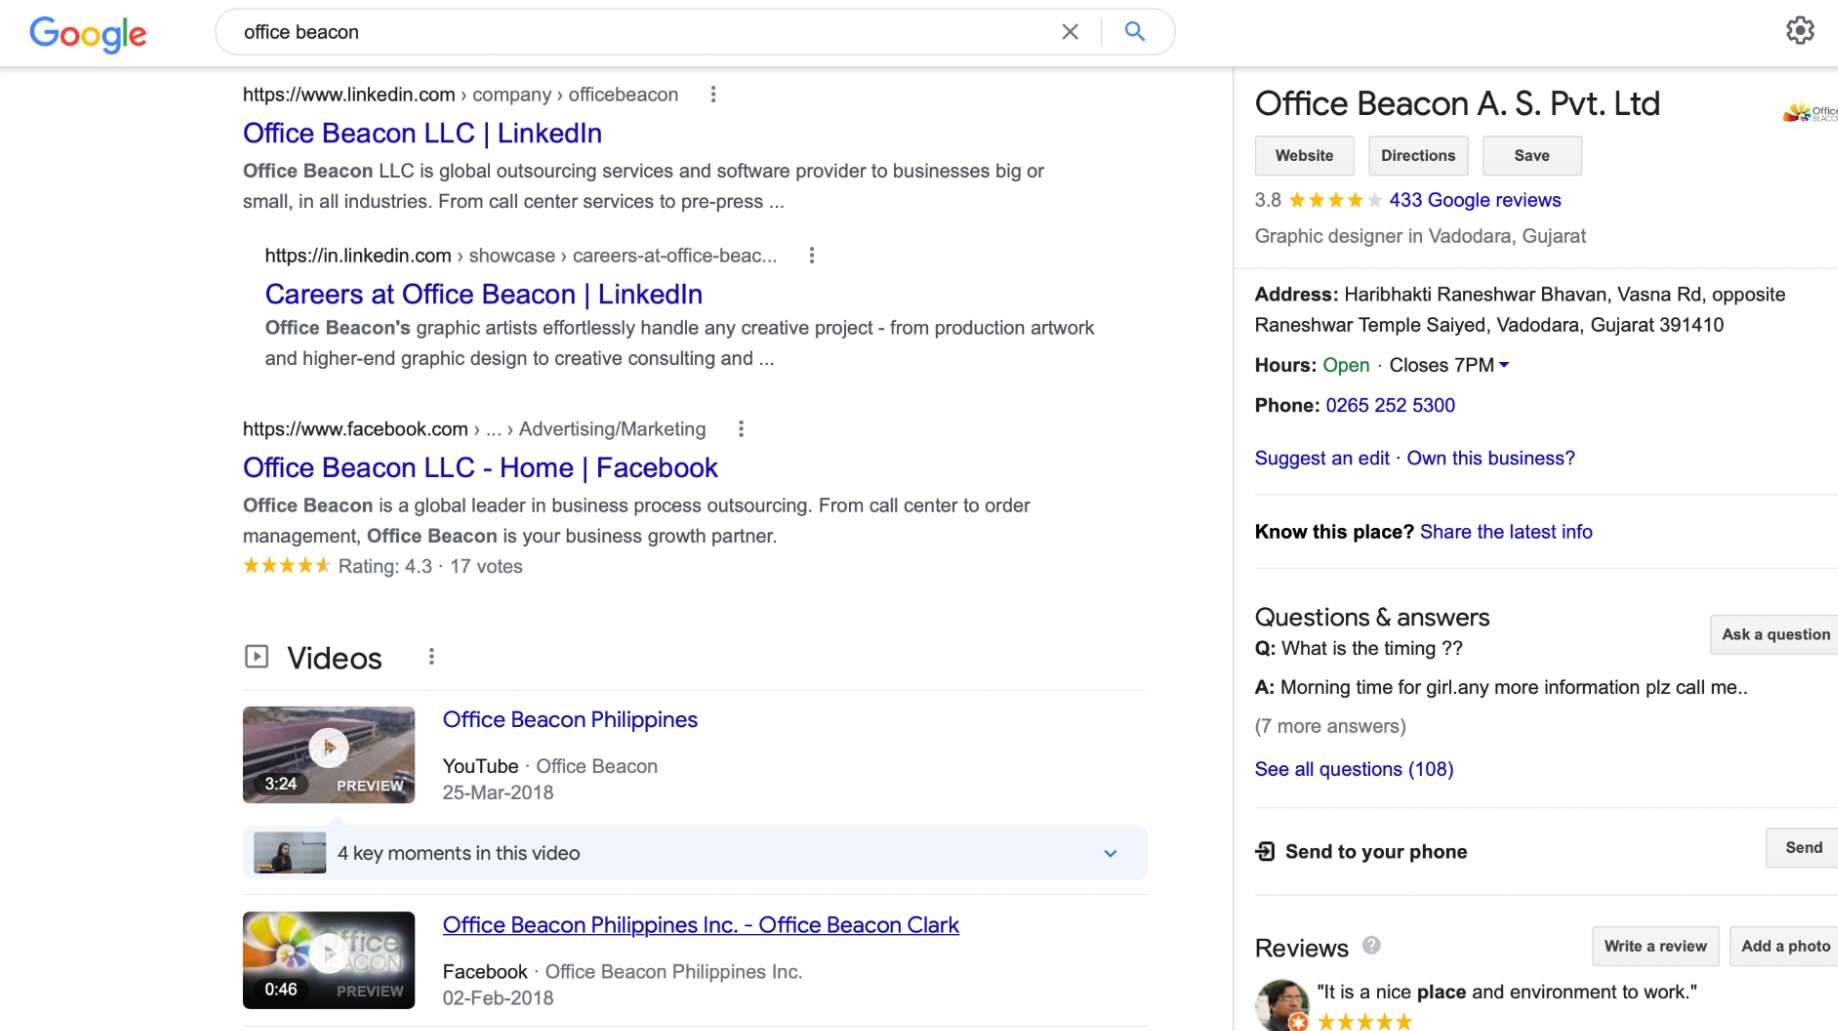Click the Reviews section heading
The image size is (1838, 1031).
(1301, 948)
